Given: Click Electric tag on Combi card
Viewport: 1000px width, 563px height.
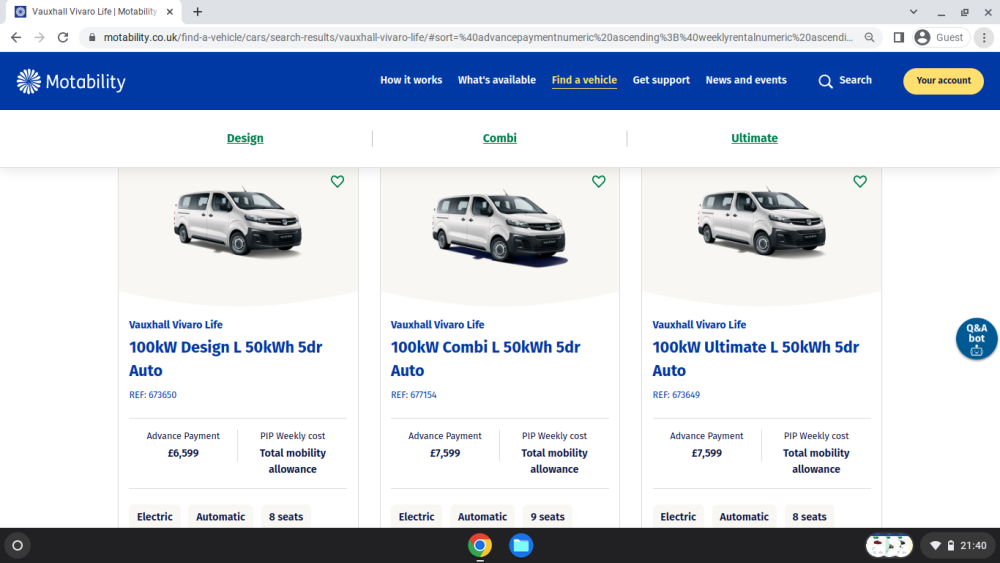Looking at the screenshot, I should pos(416,516).
